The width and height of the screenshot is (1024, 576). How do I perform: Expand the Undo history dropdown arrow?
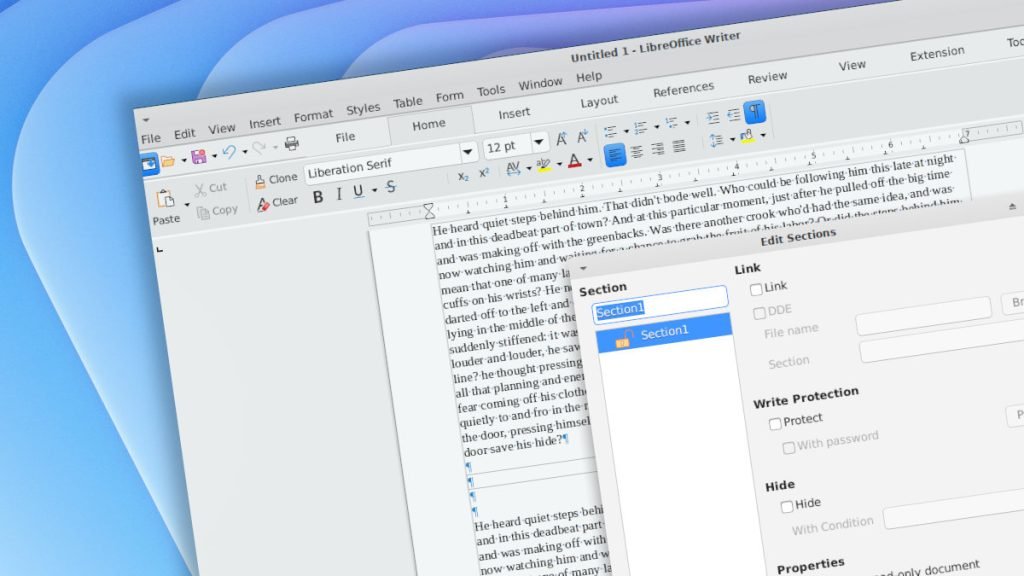click(245, 152)
